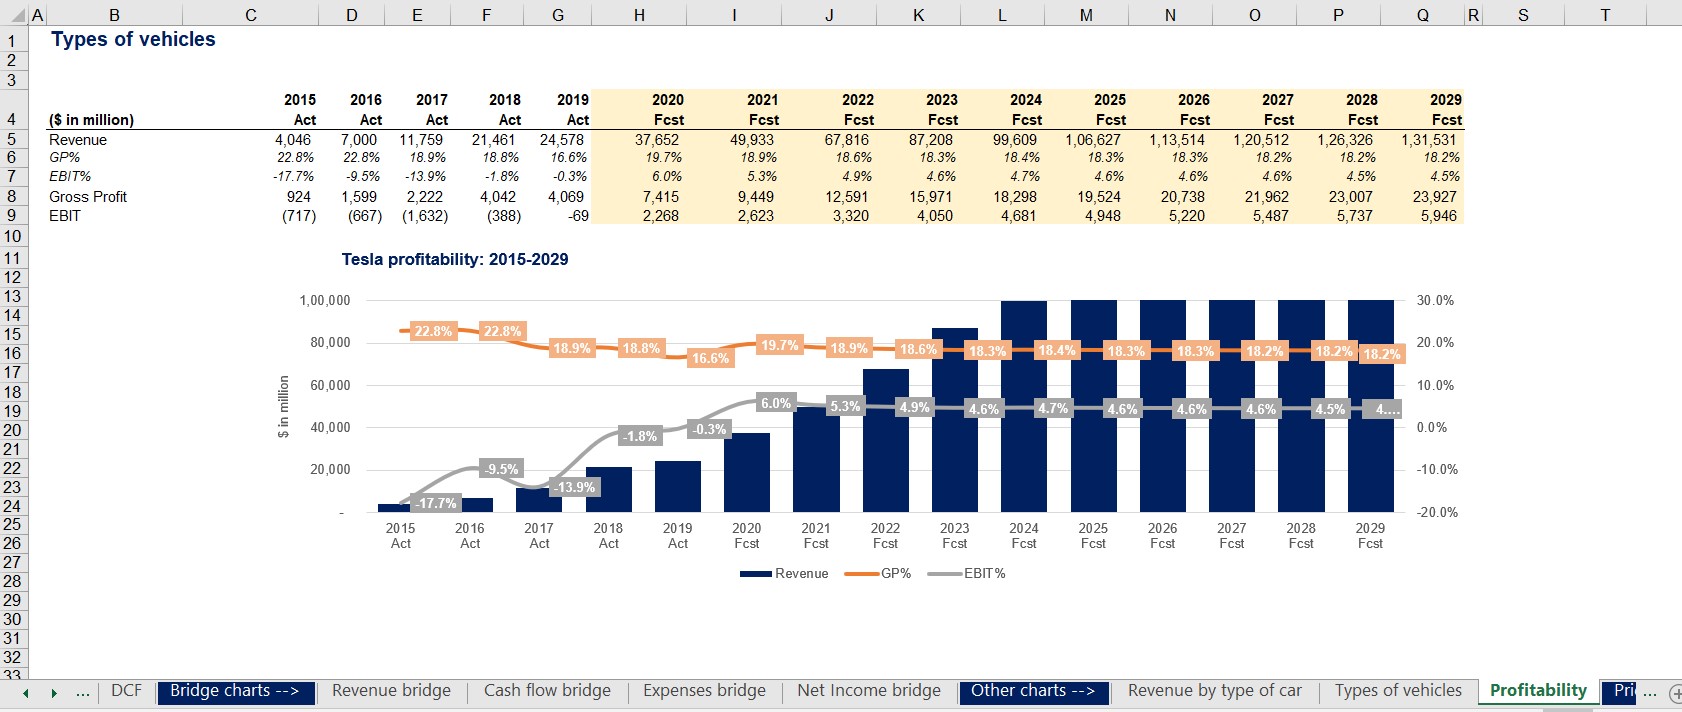Click the 30.0% secondary axis label
This screenshot has height=712, width=1682.
pyautogui.click(x=1435, y=300)
